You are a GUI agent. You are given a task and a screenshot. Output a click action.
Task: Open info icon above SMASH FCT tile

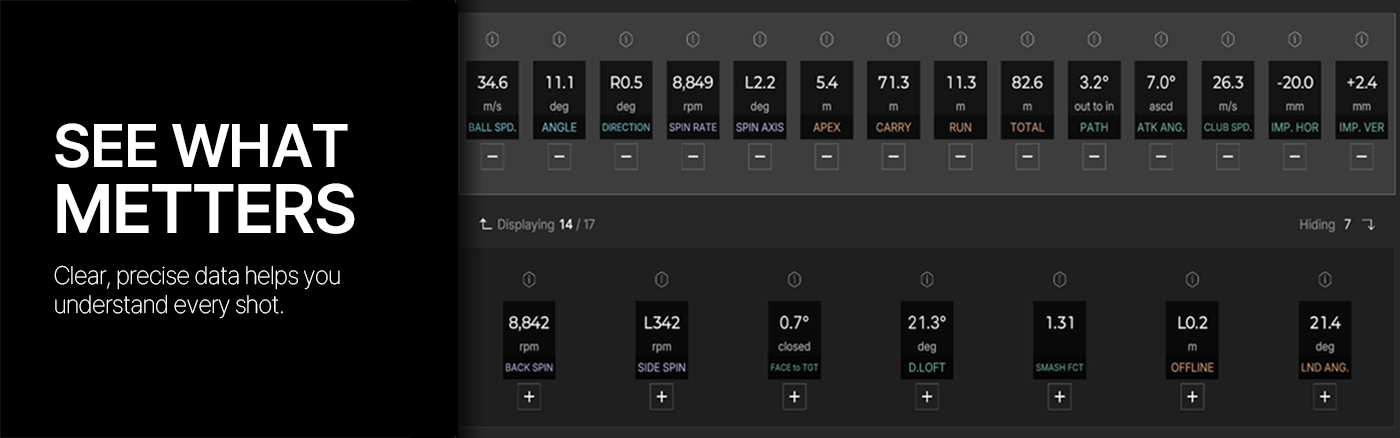1060,279
